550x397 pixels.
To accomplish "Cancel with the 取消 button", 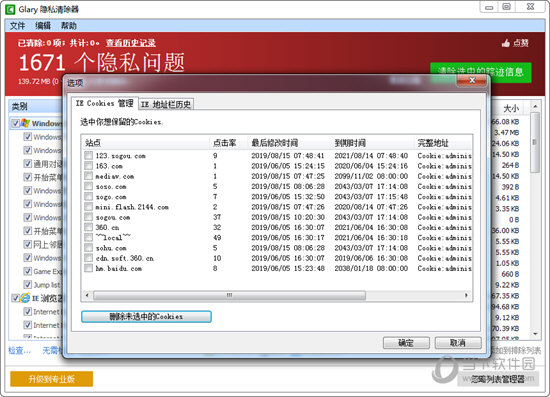I will tap(458, 343).
